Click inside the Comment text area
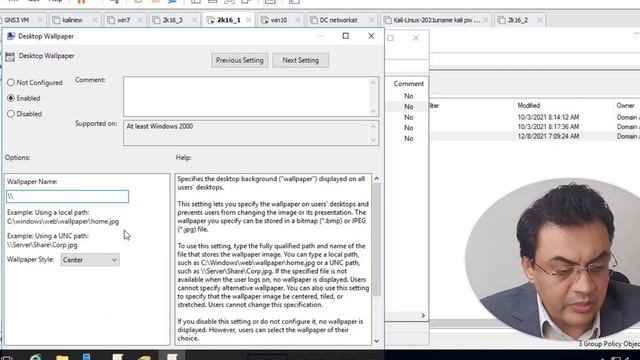Image resolution: width=640 pixels, height=360 pixels. (247, 96)
